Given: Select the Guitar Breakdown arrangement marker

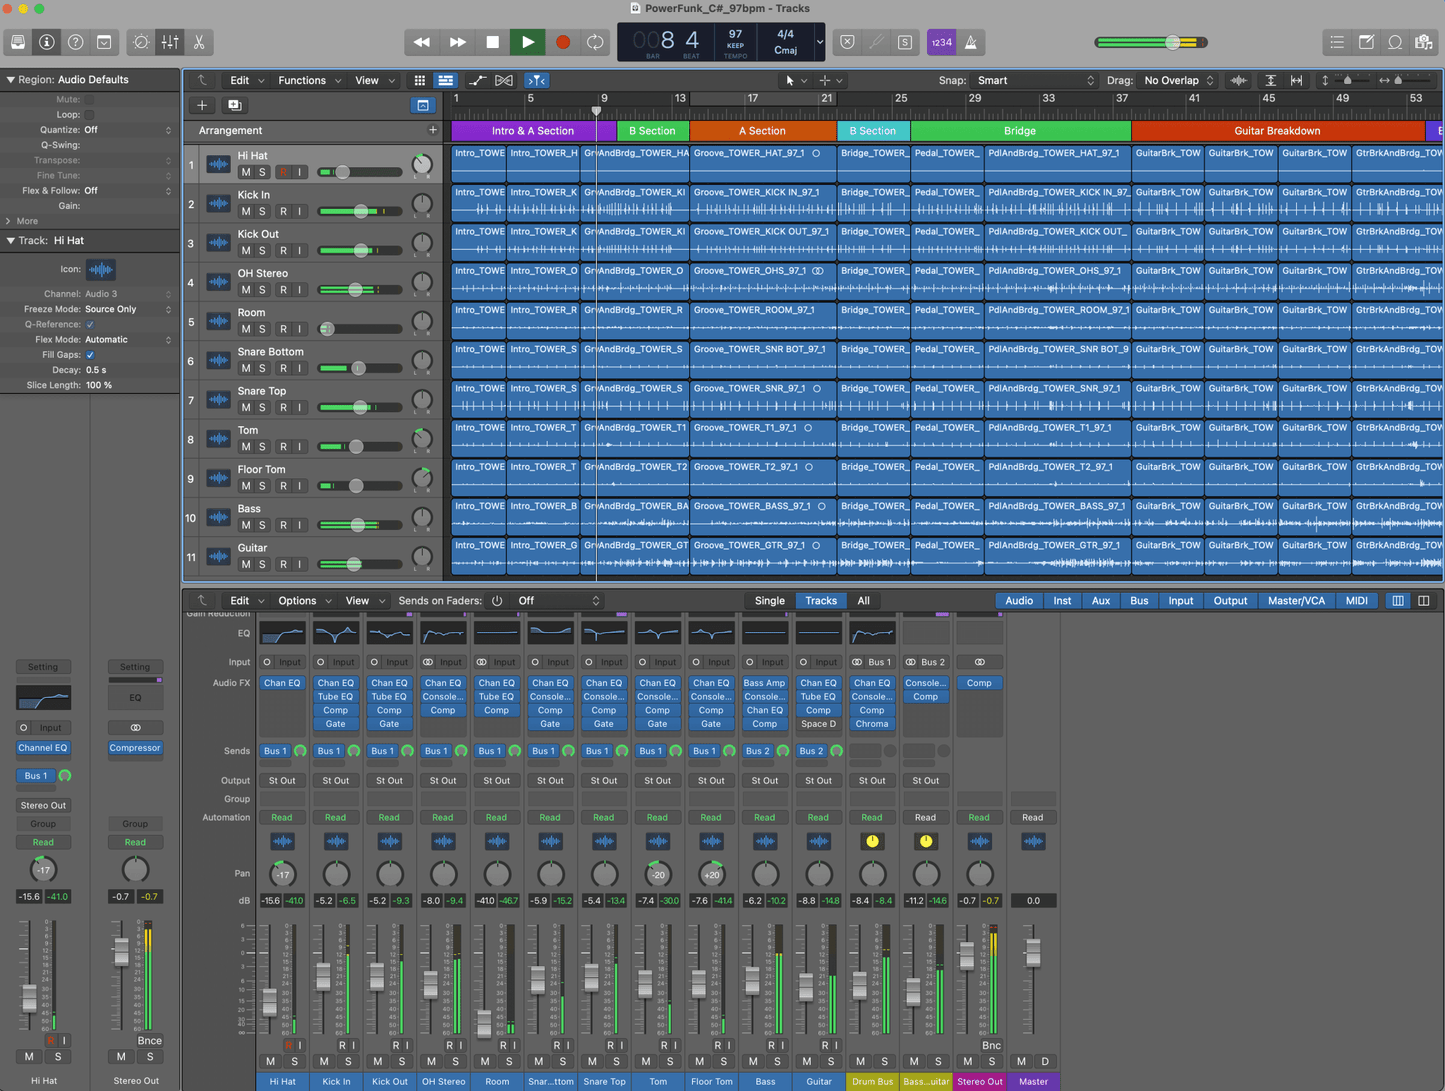Looking at the screenshot, I should tap(1276, 131).
